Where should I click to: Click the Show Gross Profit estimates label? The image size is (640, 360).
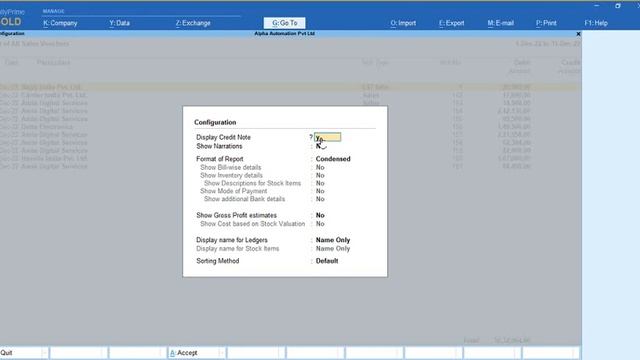[x=236, y=215]
